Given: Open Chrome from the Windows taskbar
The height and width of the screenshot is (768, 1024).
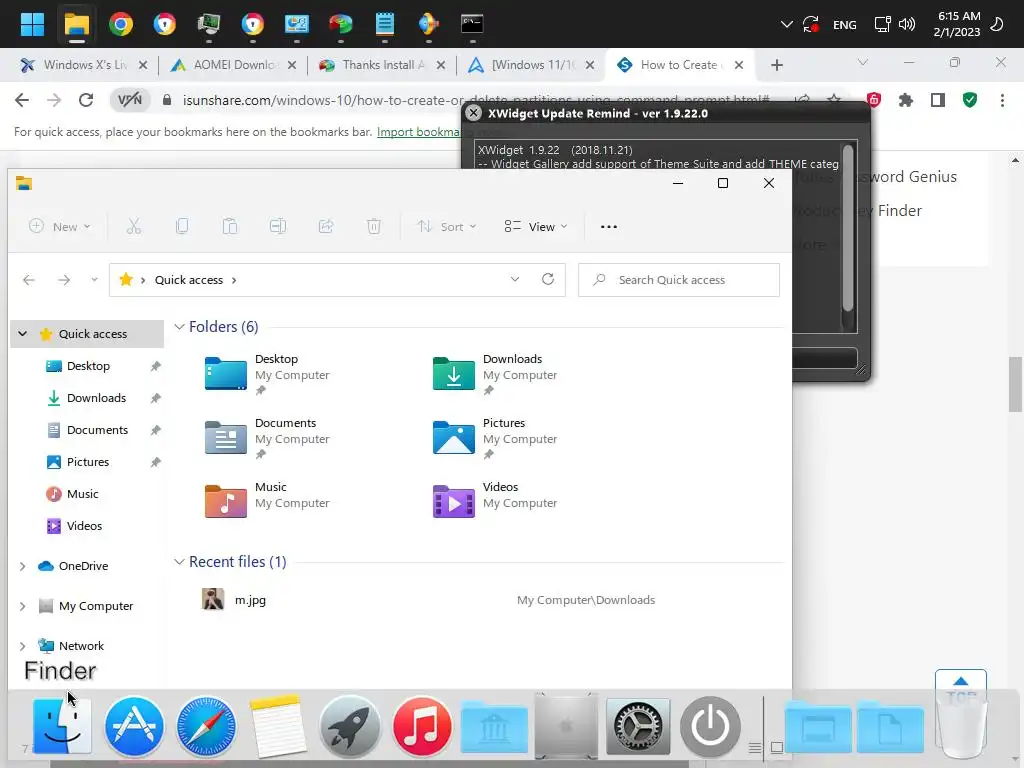Looking at the screenshot, I should point(121,24).
